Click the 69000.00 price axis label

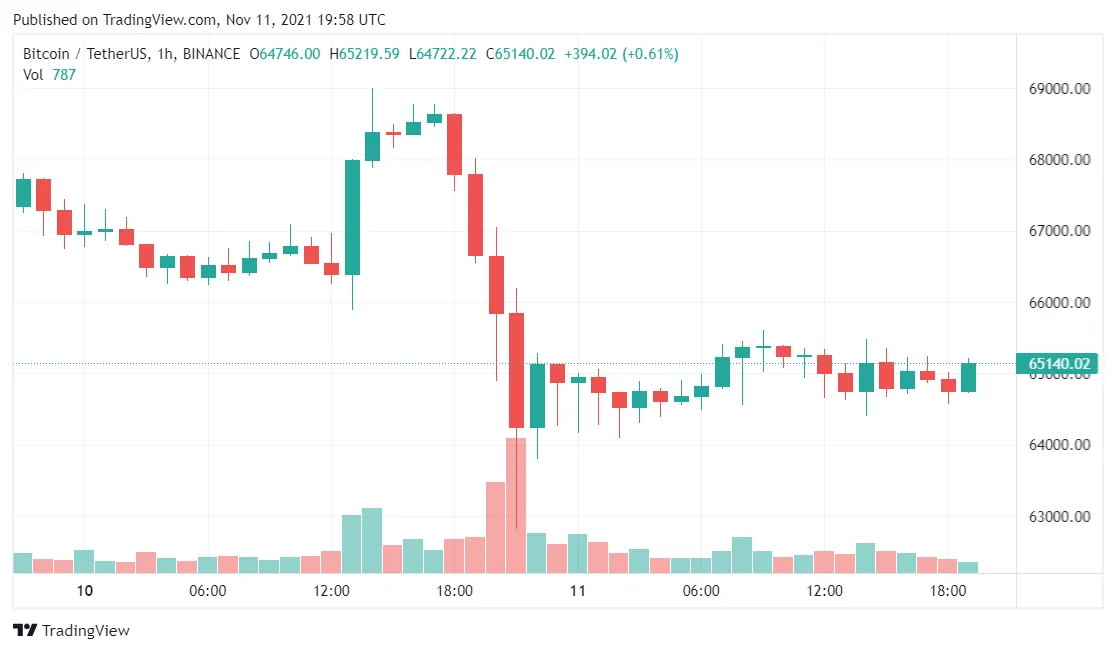(x=1059, y=89)
